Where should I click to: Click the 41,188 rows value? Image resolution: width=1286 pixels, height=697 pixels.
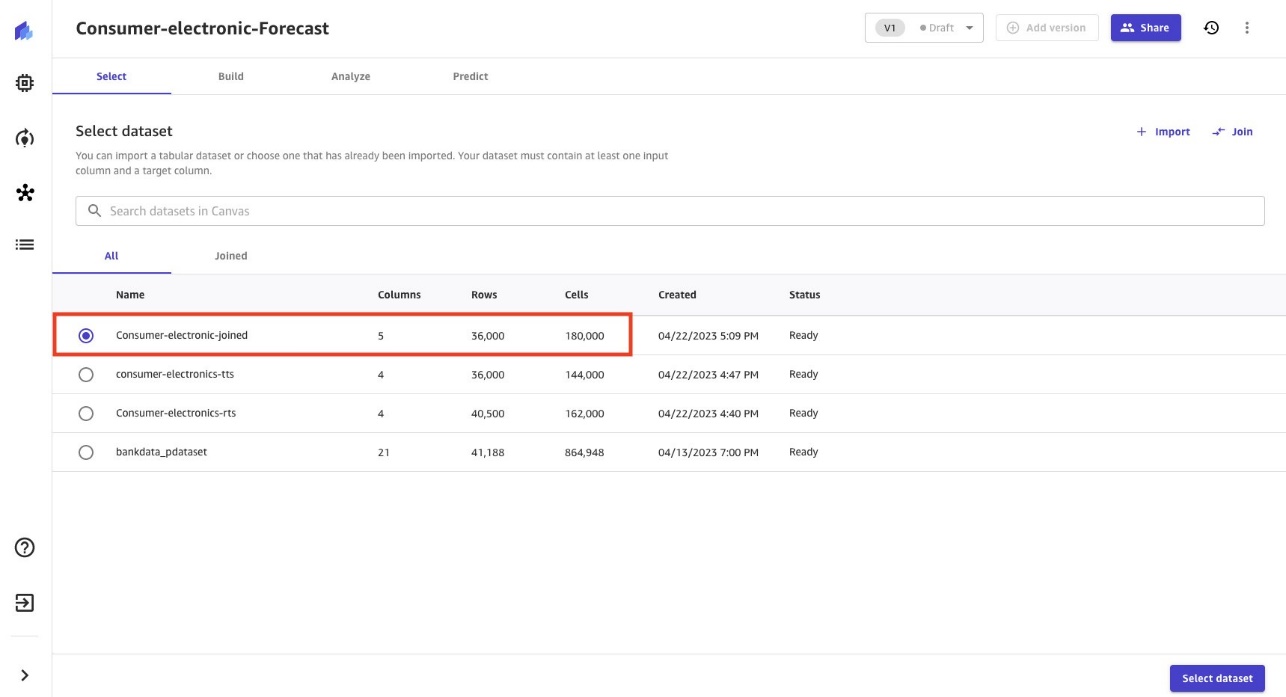(488, 452)
